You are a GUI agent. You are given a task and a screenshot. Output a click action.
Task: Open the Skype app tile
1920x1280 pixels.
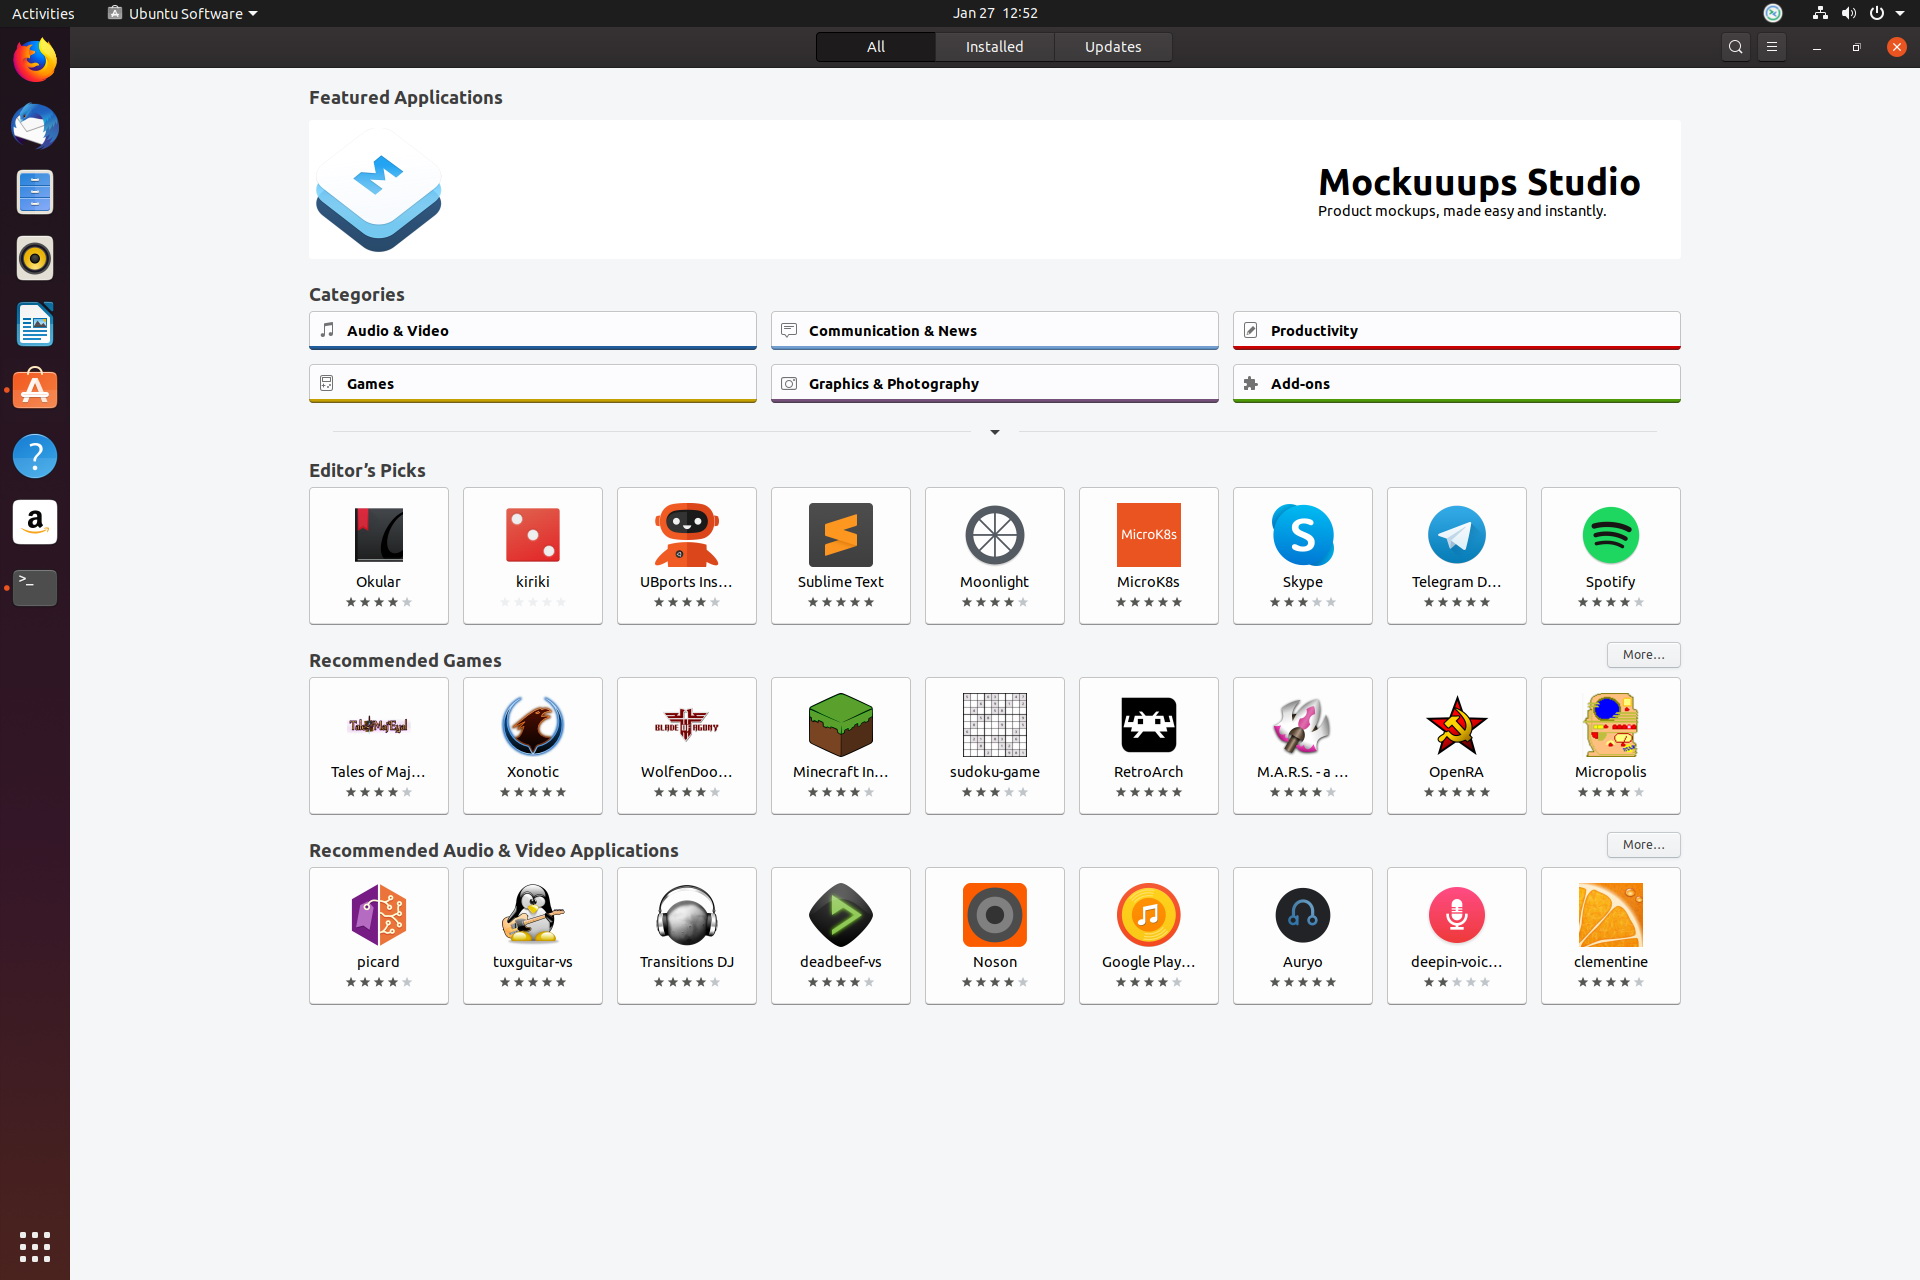coord(1302,555)
